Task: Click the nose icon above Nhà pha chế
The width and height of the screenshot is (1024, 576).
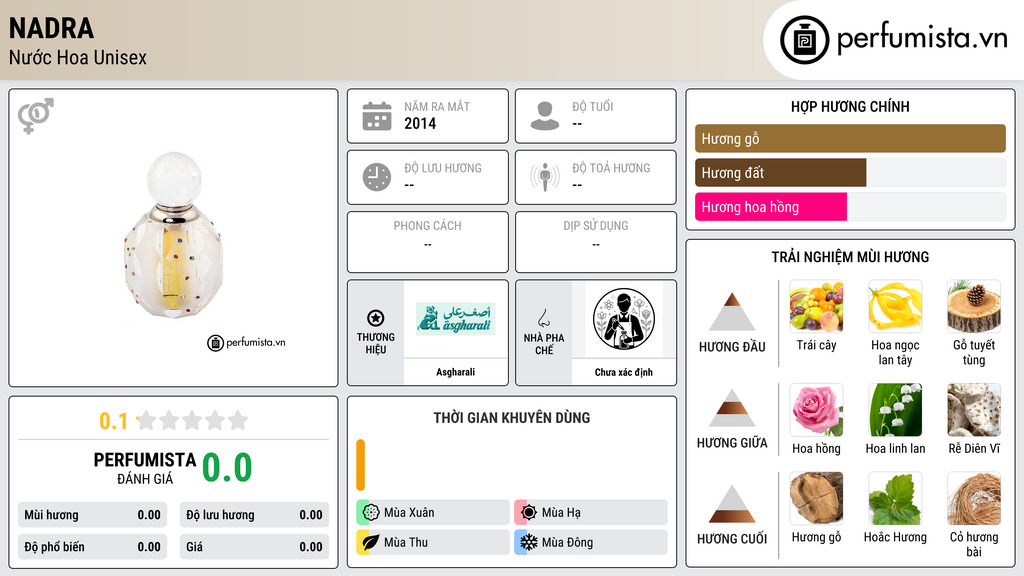Action: (543, 318)
